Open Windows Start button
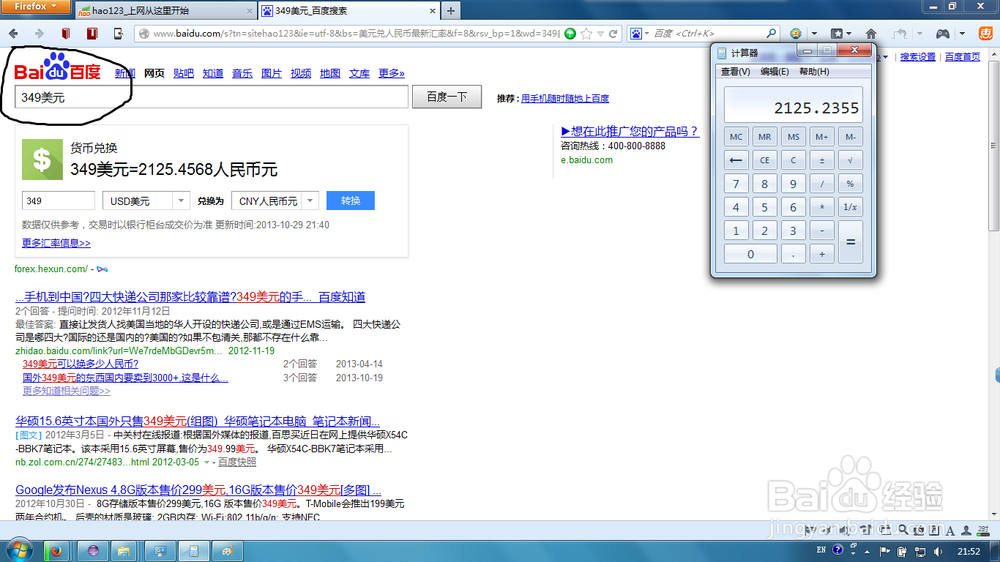The width and height of the screenshot is (1000, 562). [18, 551]
